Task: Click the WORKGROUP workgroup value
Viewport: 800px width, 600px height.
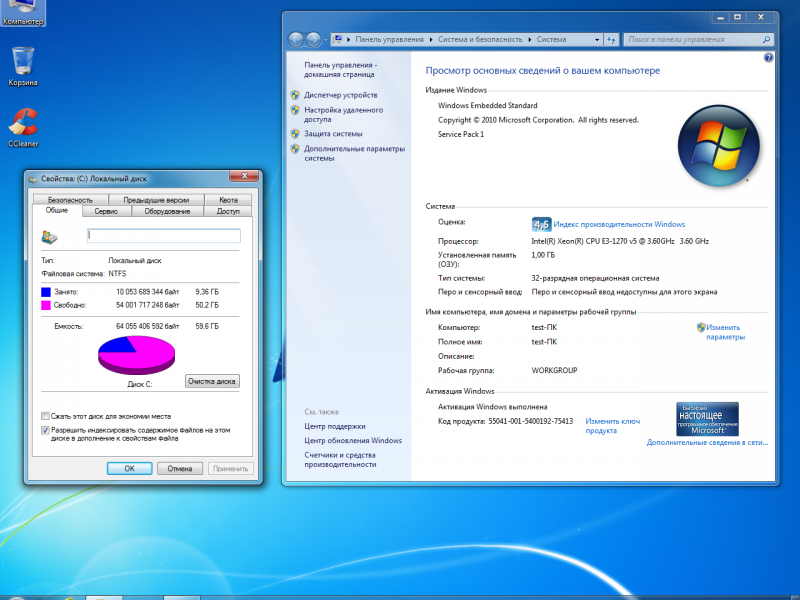Action: tap(554, 370)
